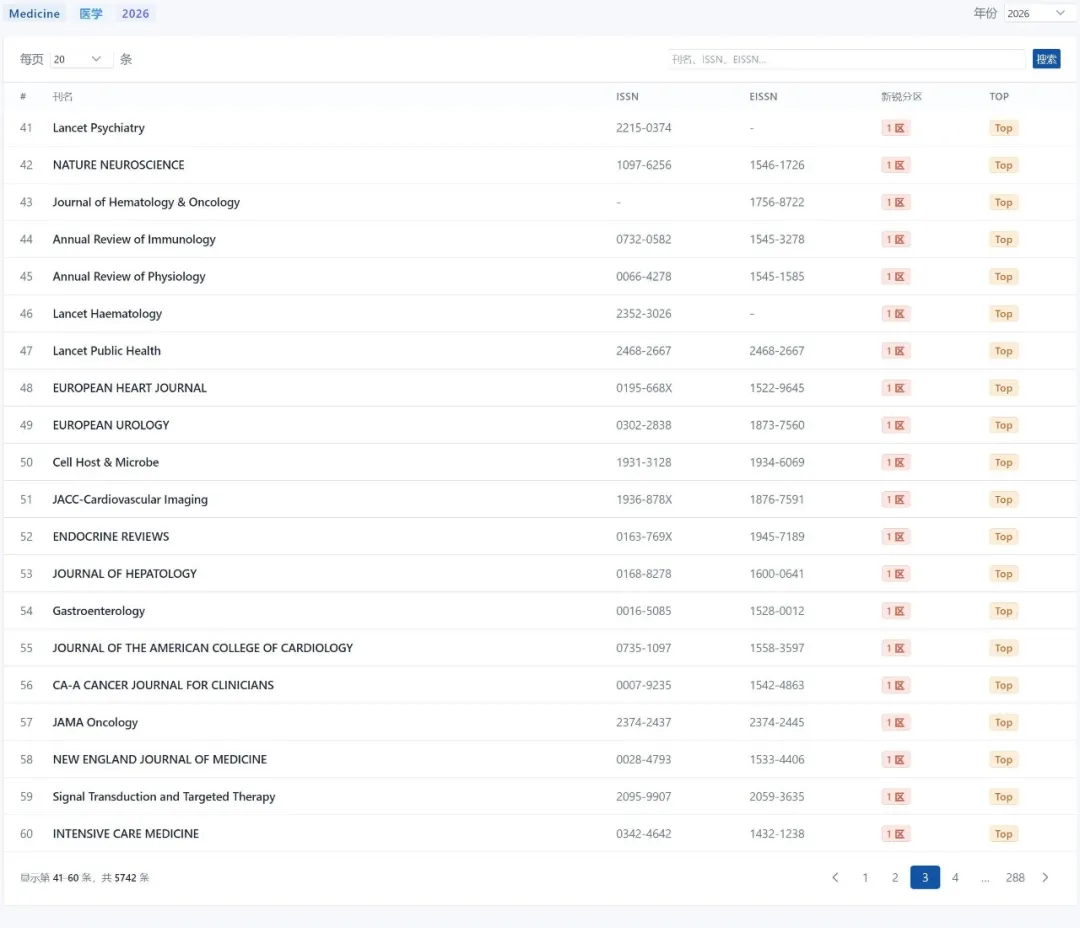Focus the journal name/ISSN search field
This screenshot has width=1080, height=928.
coord(846,59)
